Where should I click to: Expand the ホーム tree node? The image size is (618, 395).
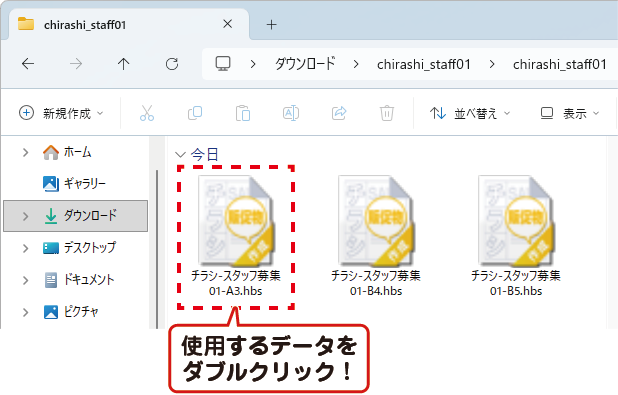[26, 152]
